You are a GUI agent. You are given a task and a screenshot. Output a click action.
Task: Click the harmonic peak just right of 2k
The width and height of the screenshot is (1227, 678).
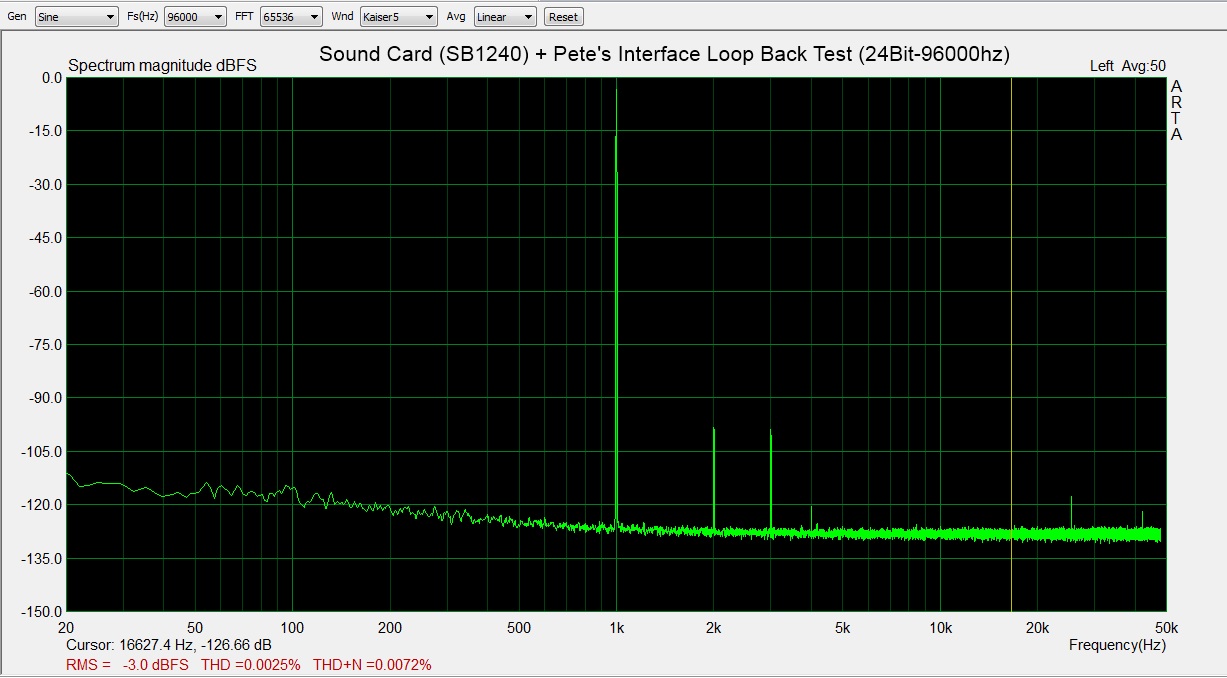click(x=770, y=480)
